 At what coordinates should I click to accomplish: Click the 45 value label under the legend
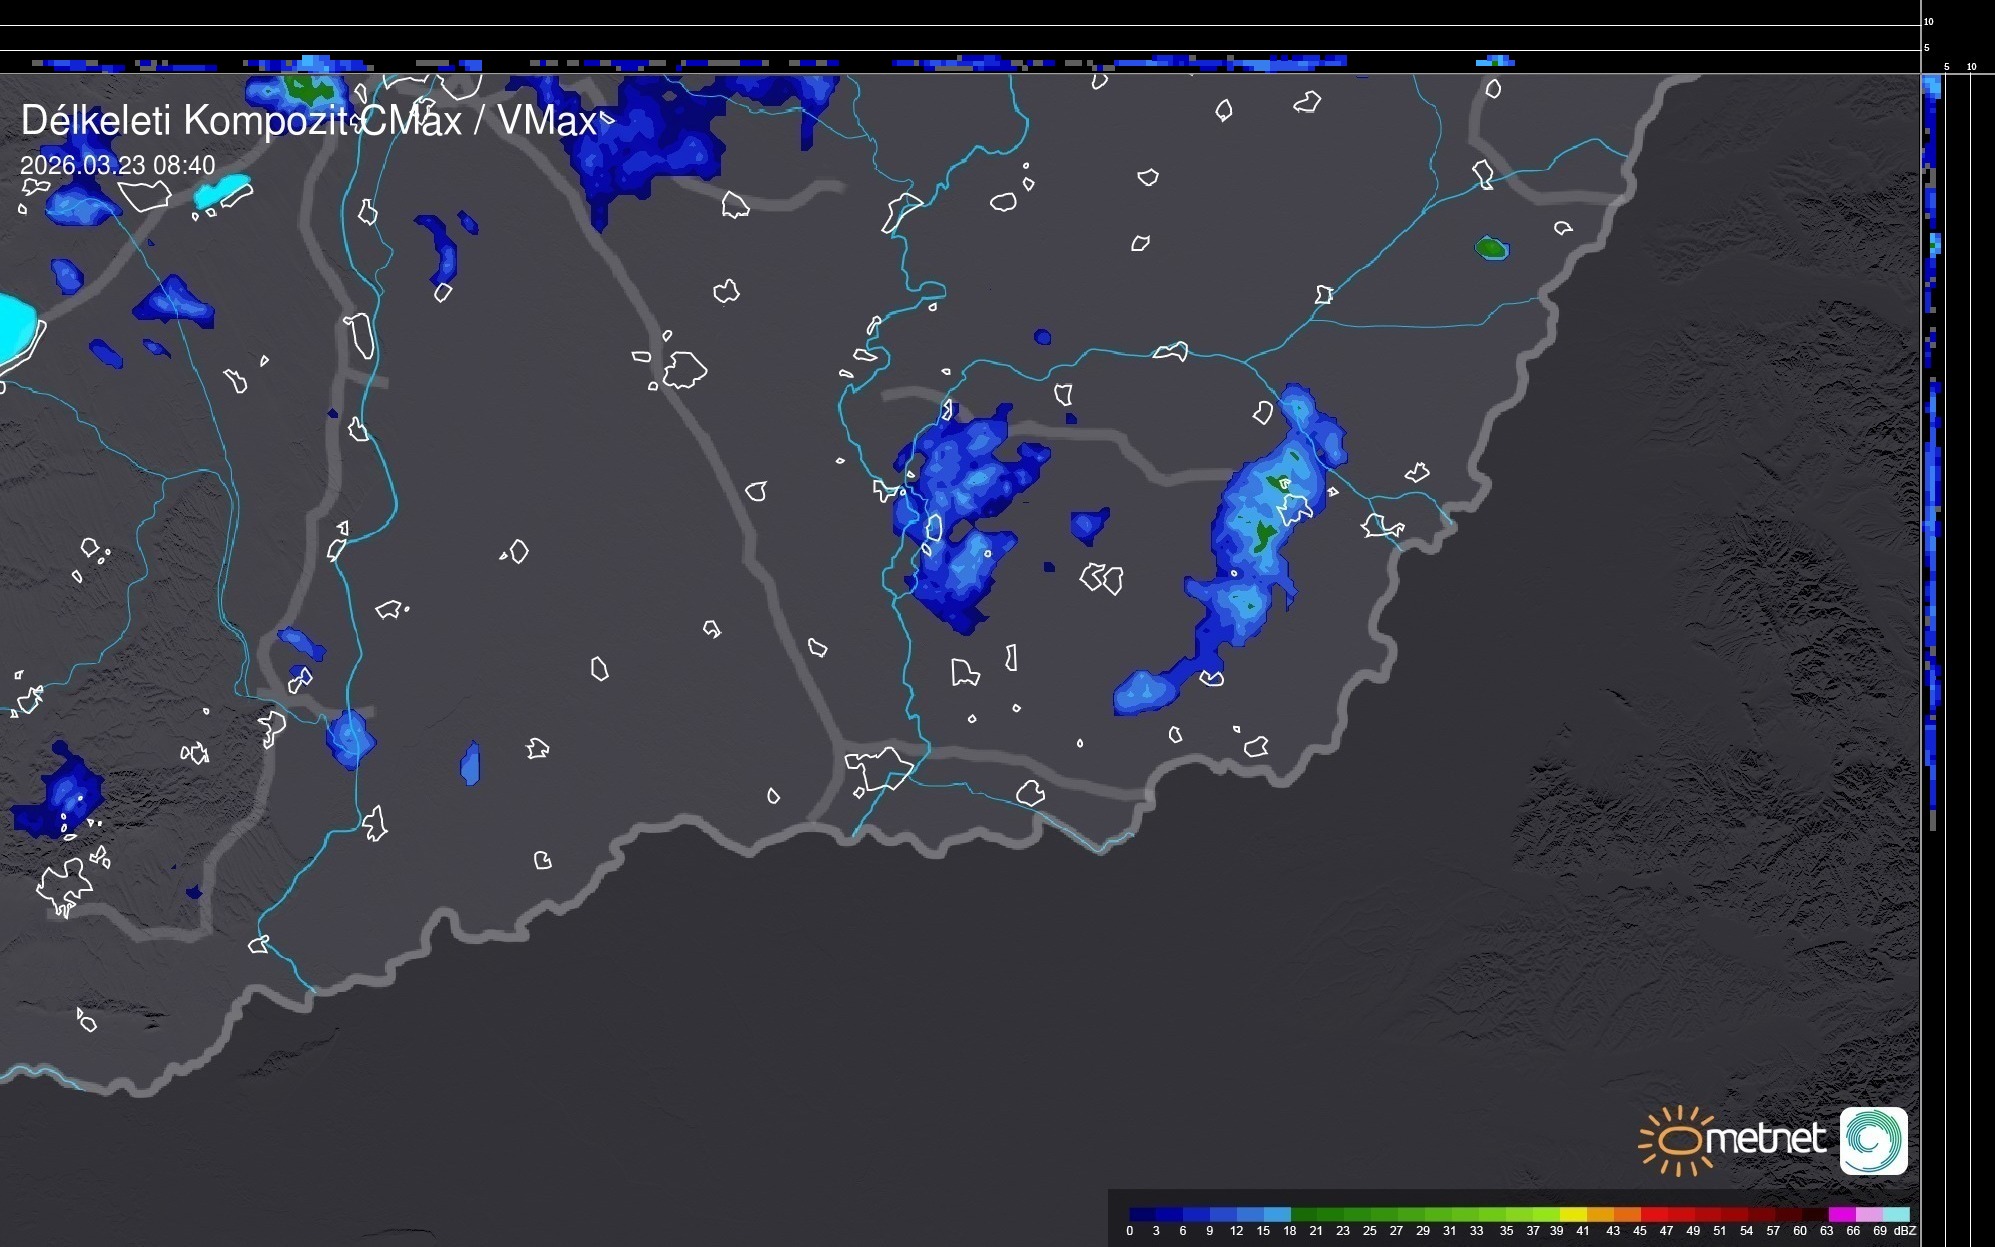(x=1639, y=1231)
